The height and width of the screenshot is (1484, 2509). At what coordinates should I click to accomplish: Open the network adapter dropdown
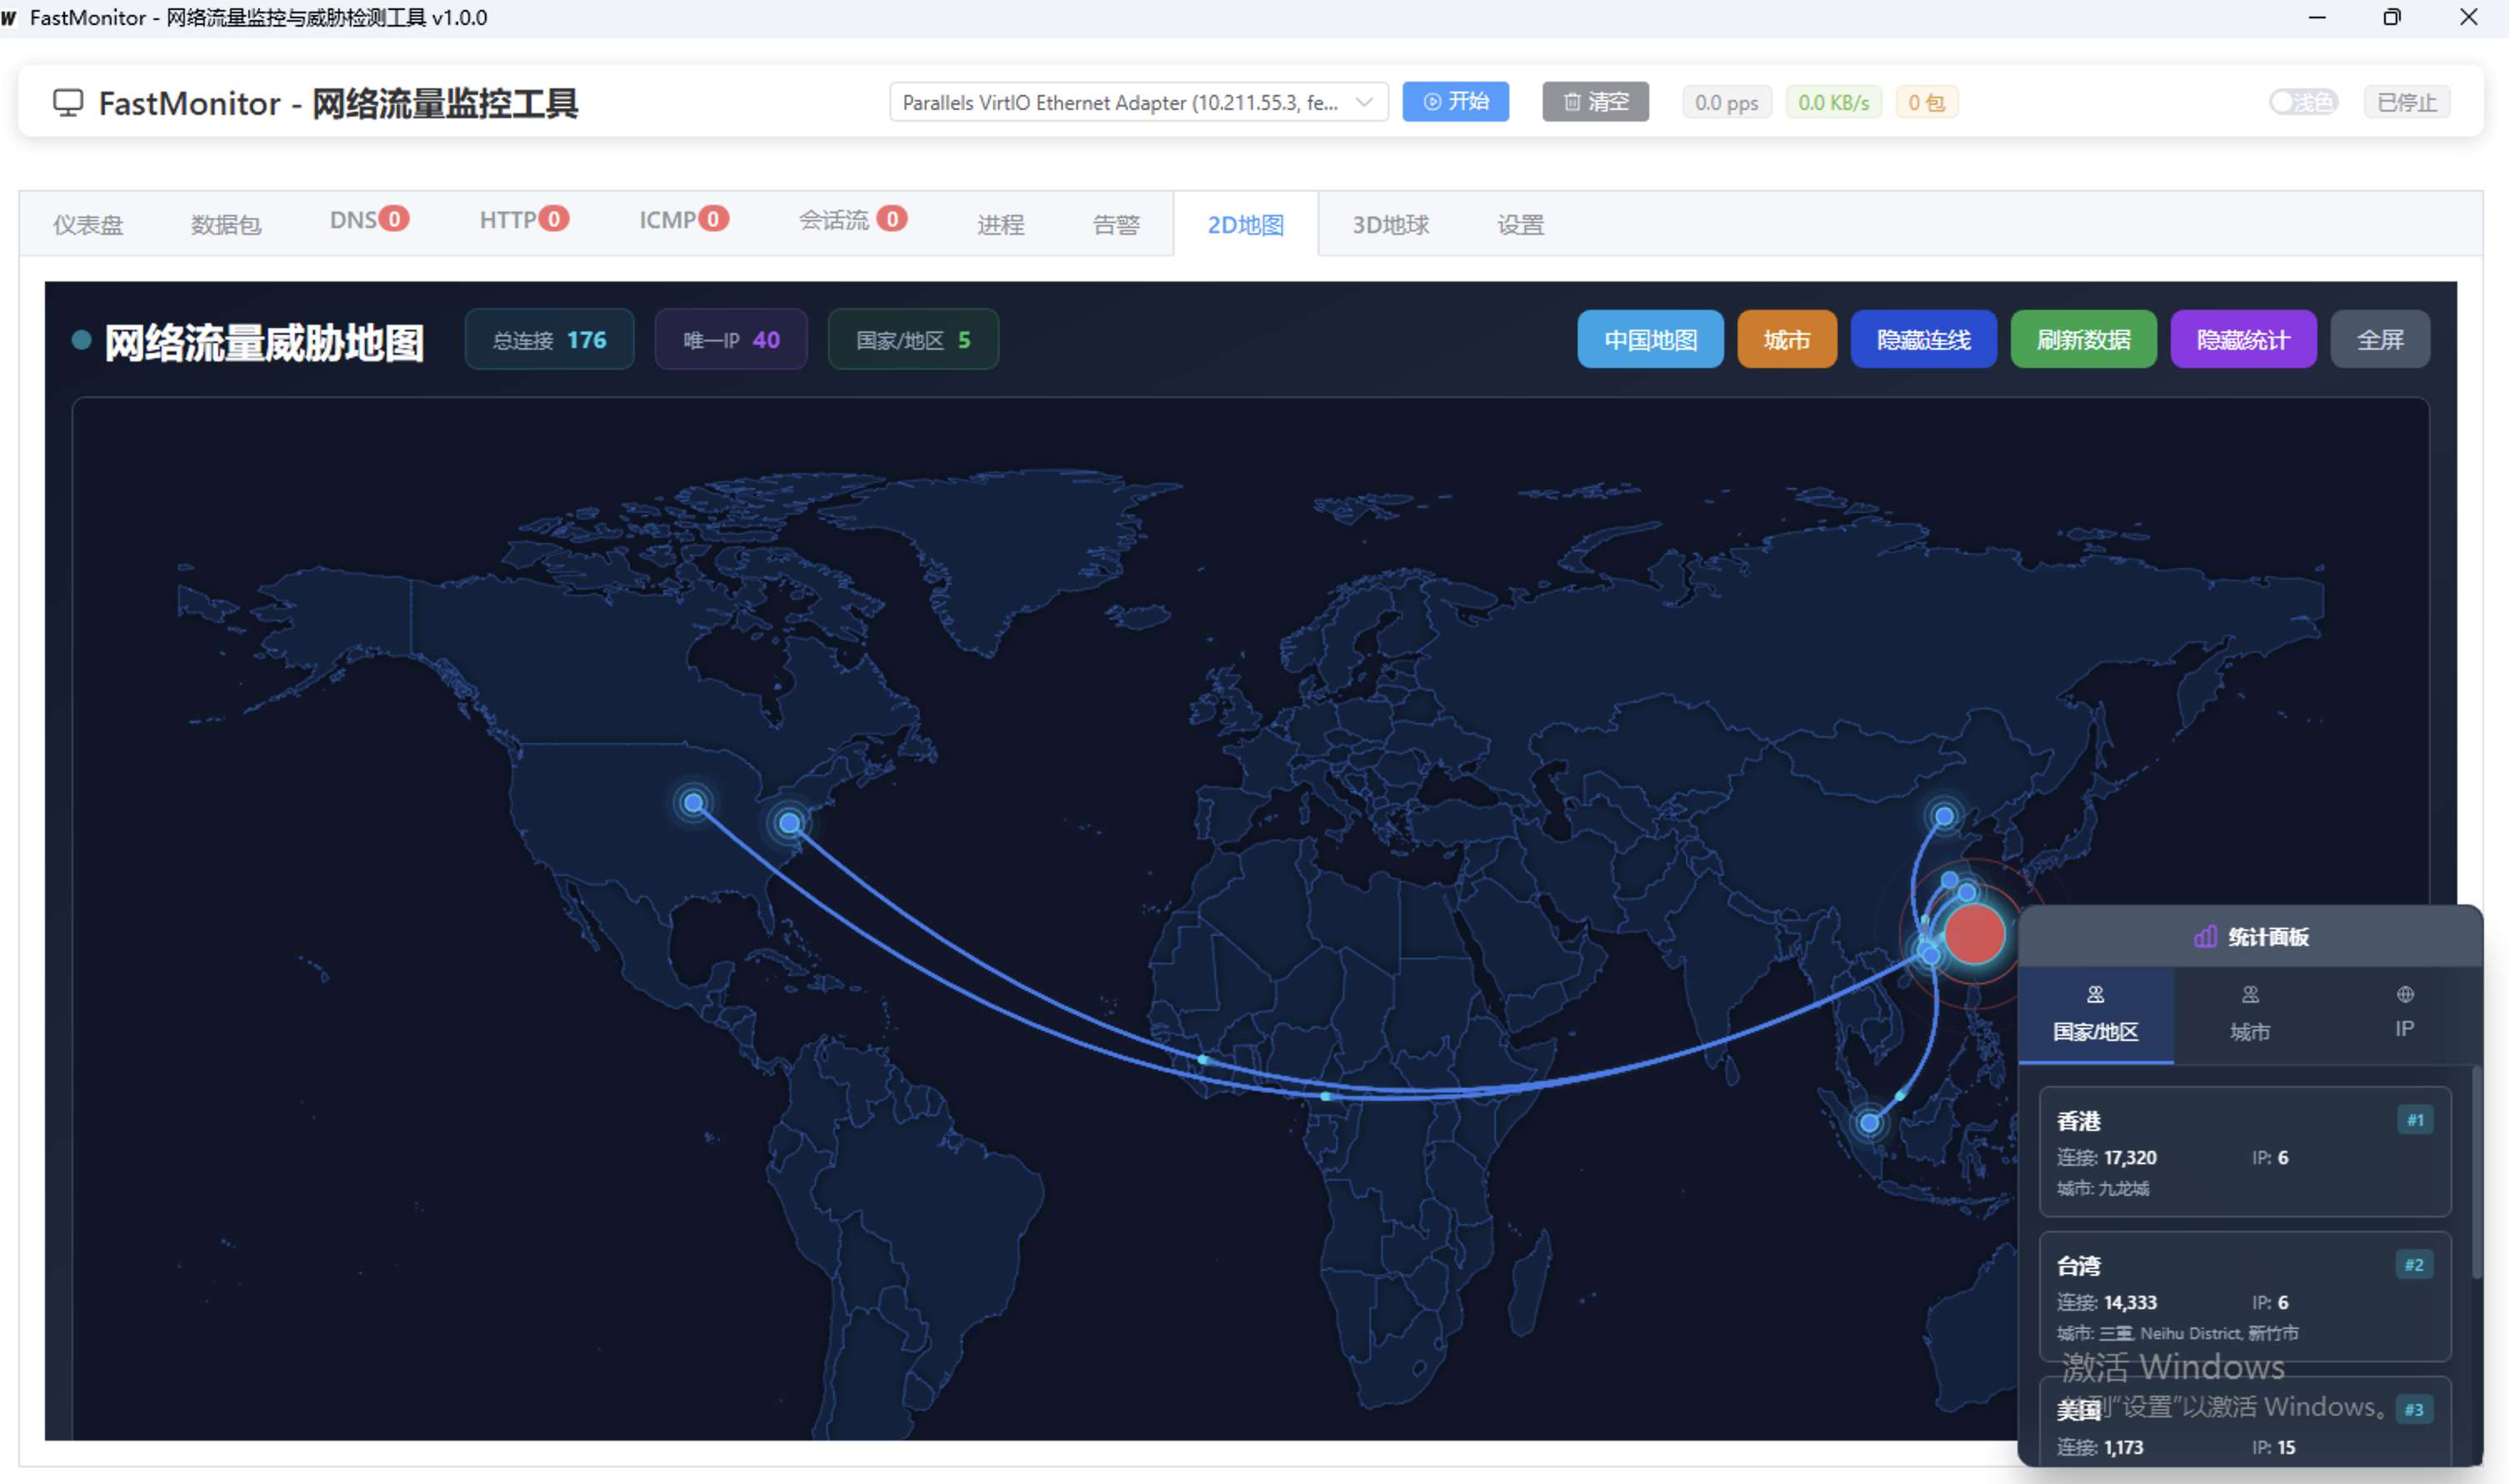tap(1120, 103)
